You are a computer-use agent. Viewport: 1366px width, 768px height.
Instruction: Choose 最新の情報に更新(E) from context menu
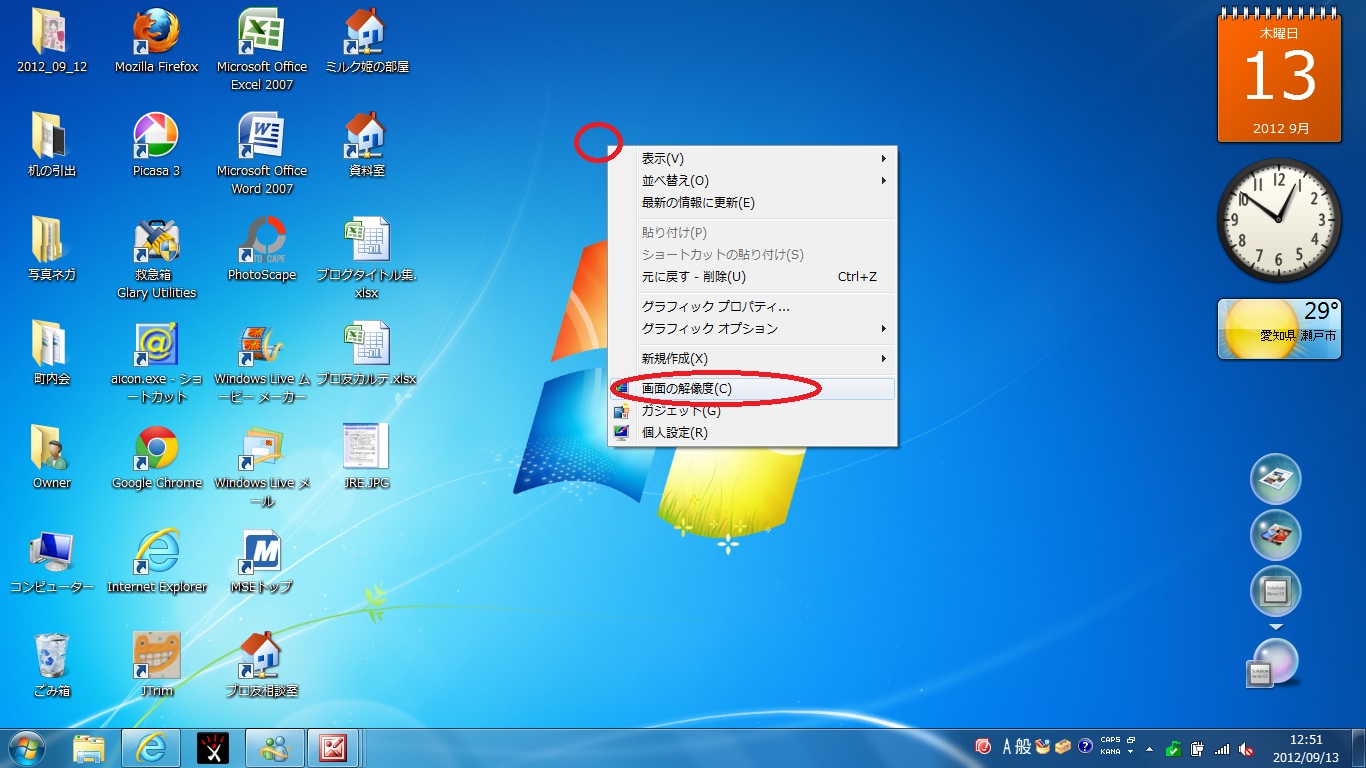coord(753,203)
